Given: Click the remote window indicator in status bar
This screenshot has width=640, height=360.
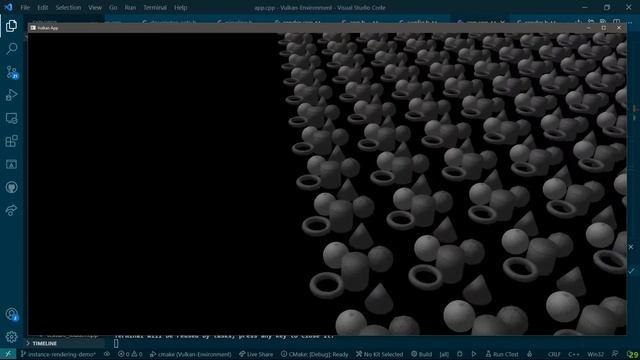Looking at the screenshot, I should pos(8,354).
